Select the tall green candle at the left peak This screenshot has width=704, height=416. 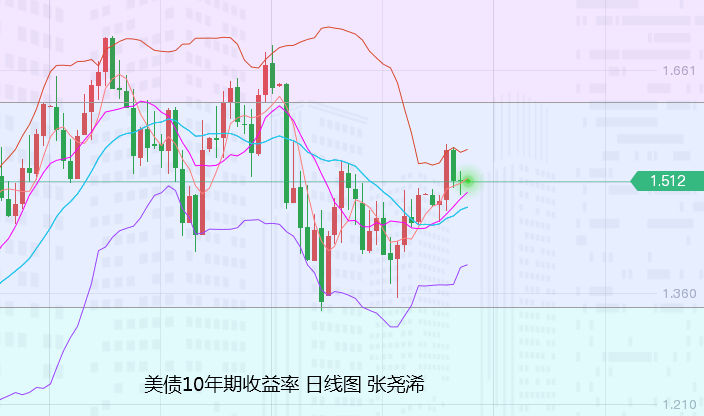click(x=112, y=63)
